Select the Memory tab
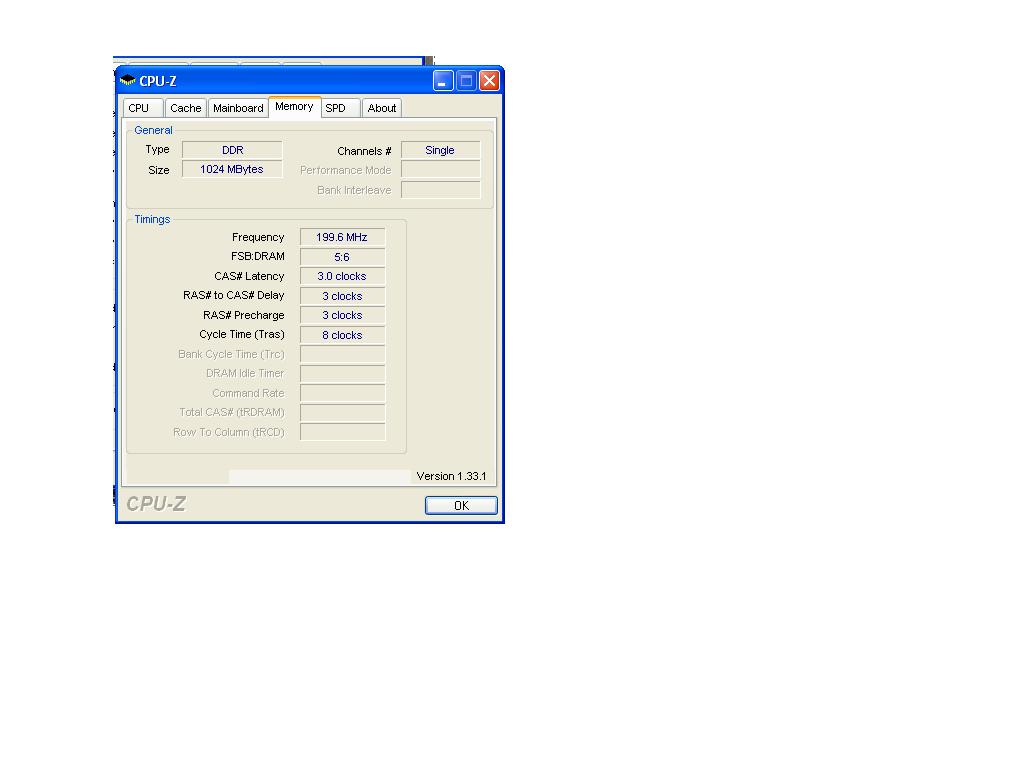Screen dimensions: 1024x768 click(x=294, y=106)
